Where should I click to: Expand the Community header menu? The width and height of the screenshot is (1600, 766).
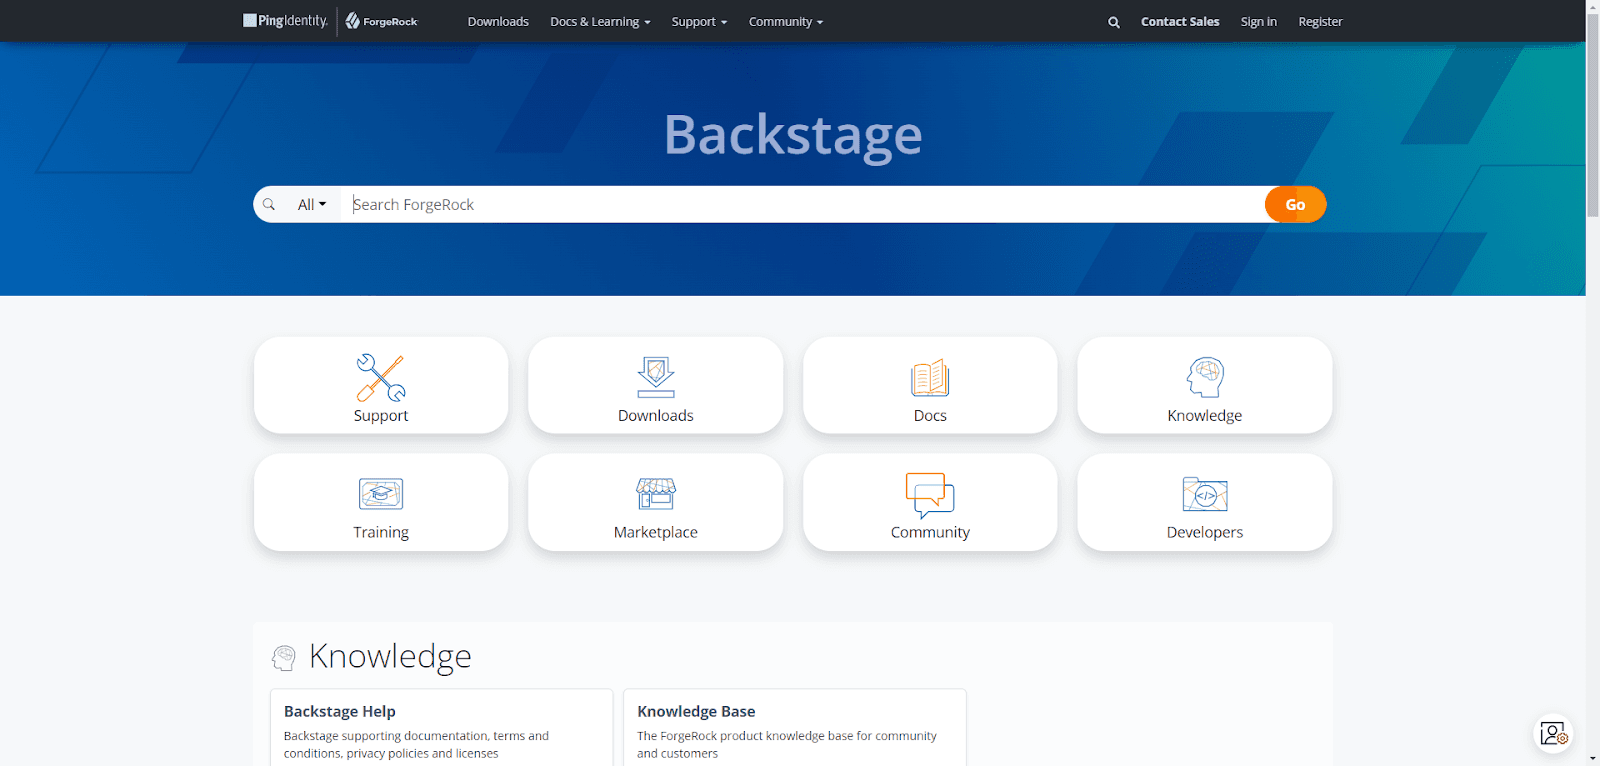[786, 22]
